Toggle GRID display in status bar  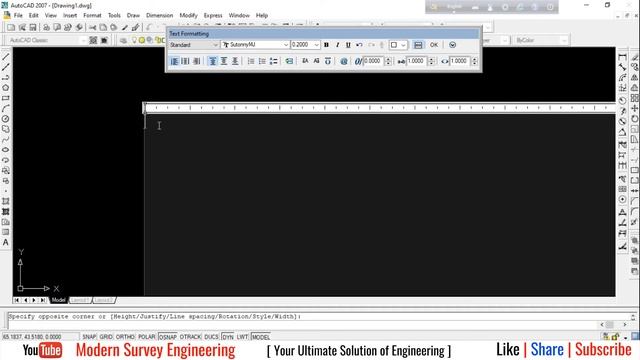(x=106, y=337)
